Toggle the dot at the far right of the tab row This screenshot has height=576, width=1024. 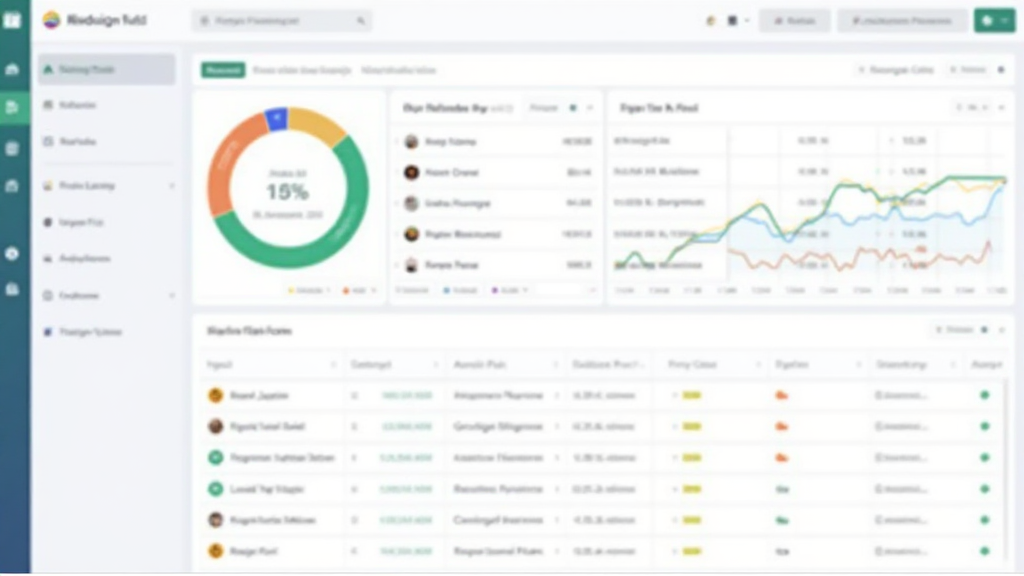click(1001, 70)
